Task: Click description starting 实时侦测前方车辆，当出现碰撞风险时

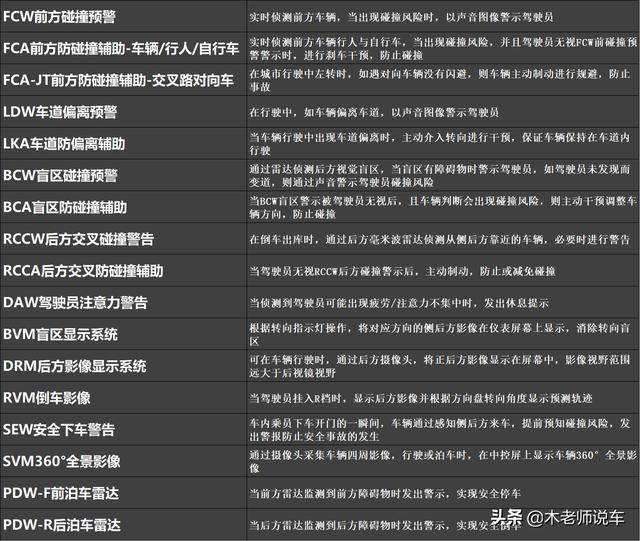Action: (401, 17)
